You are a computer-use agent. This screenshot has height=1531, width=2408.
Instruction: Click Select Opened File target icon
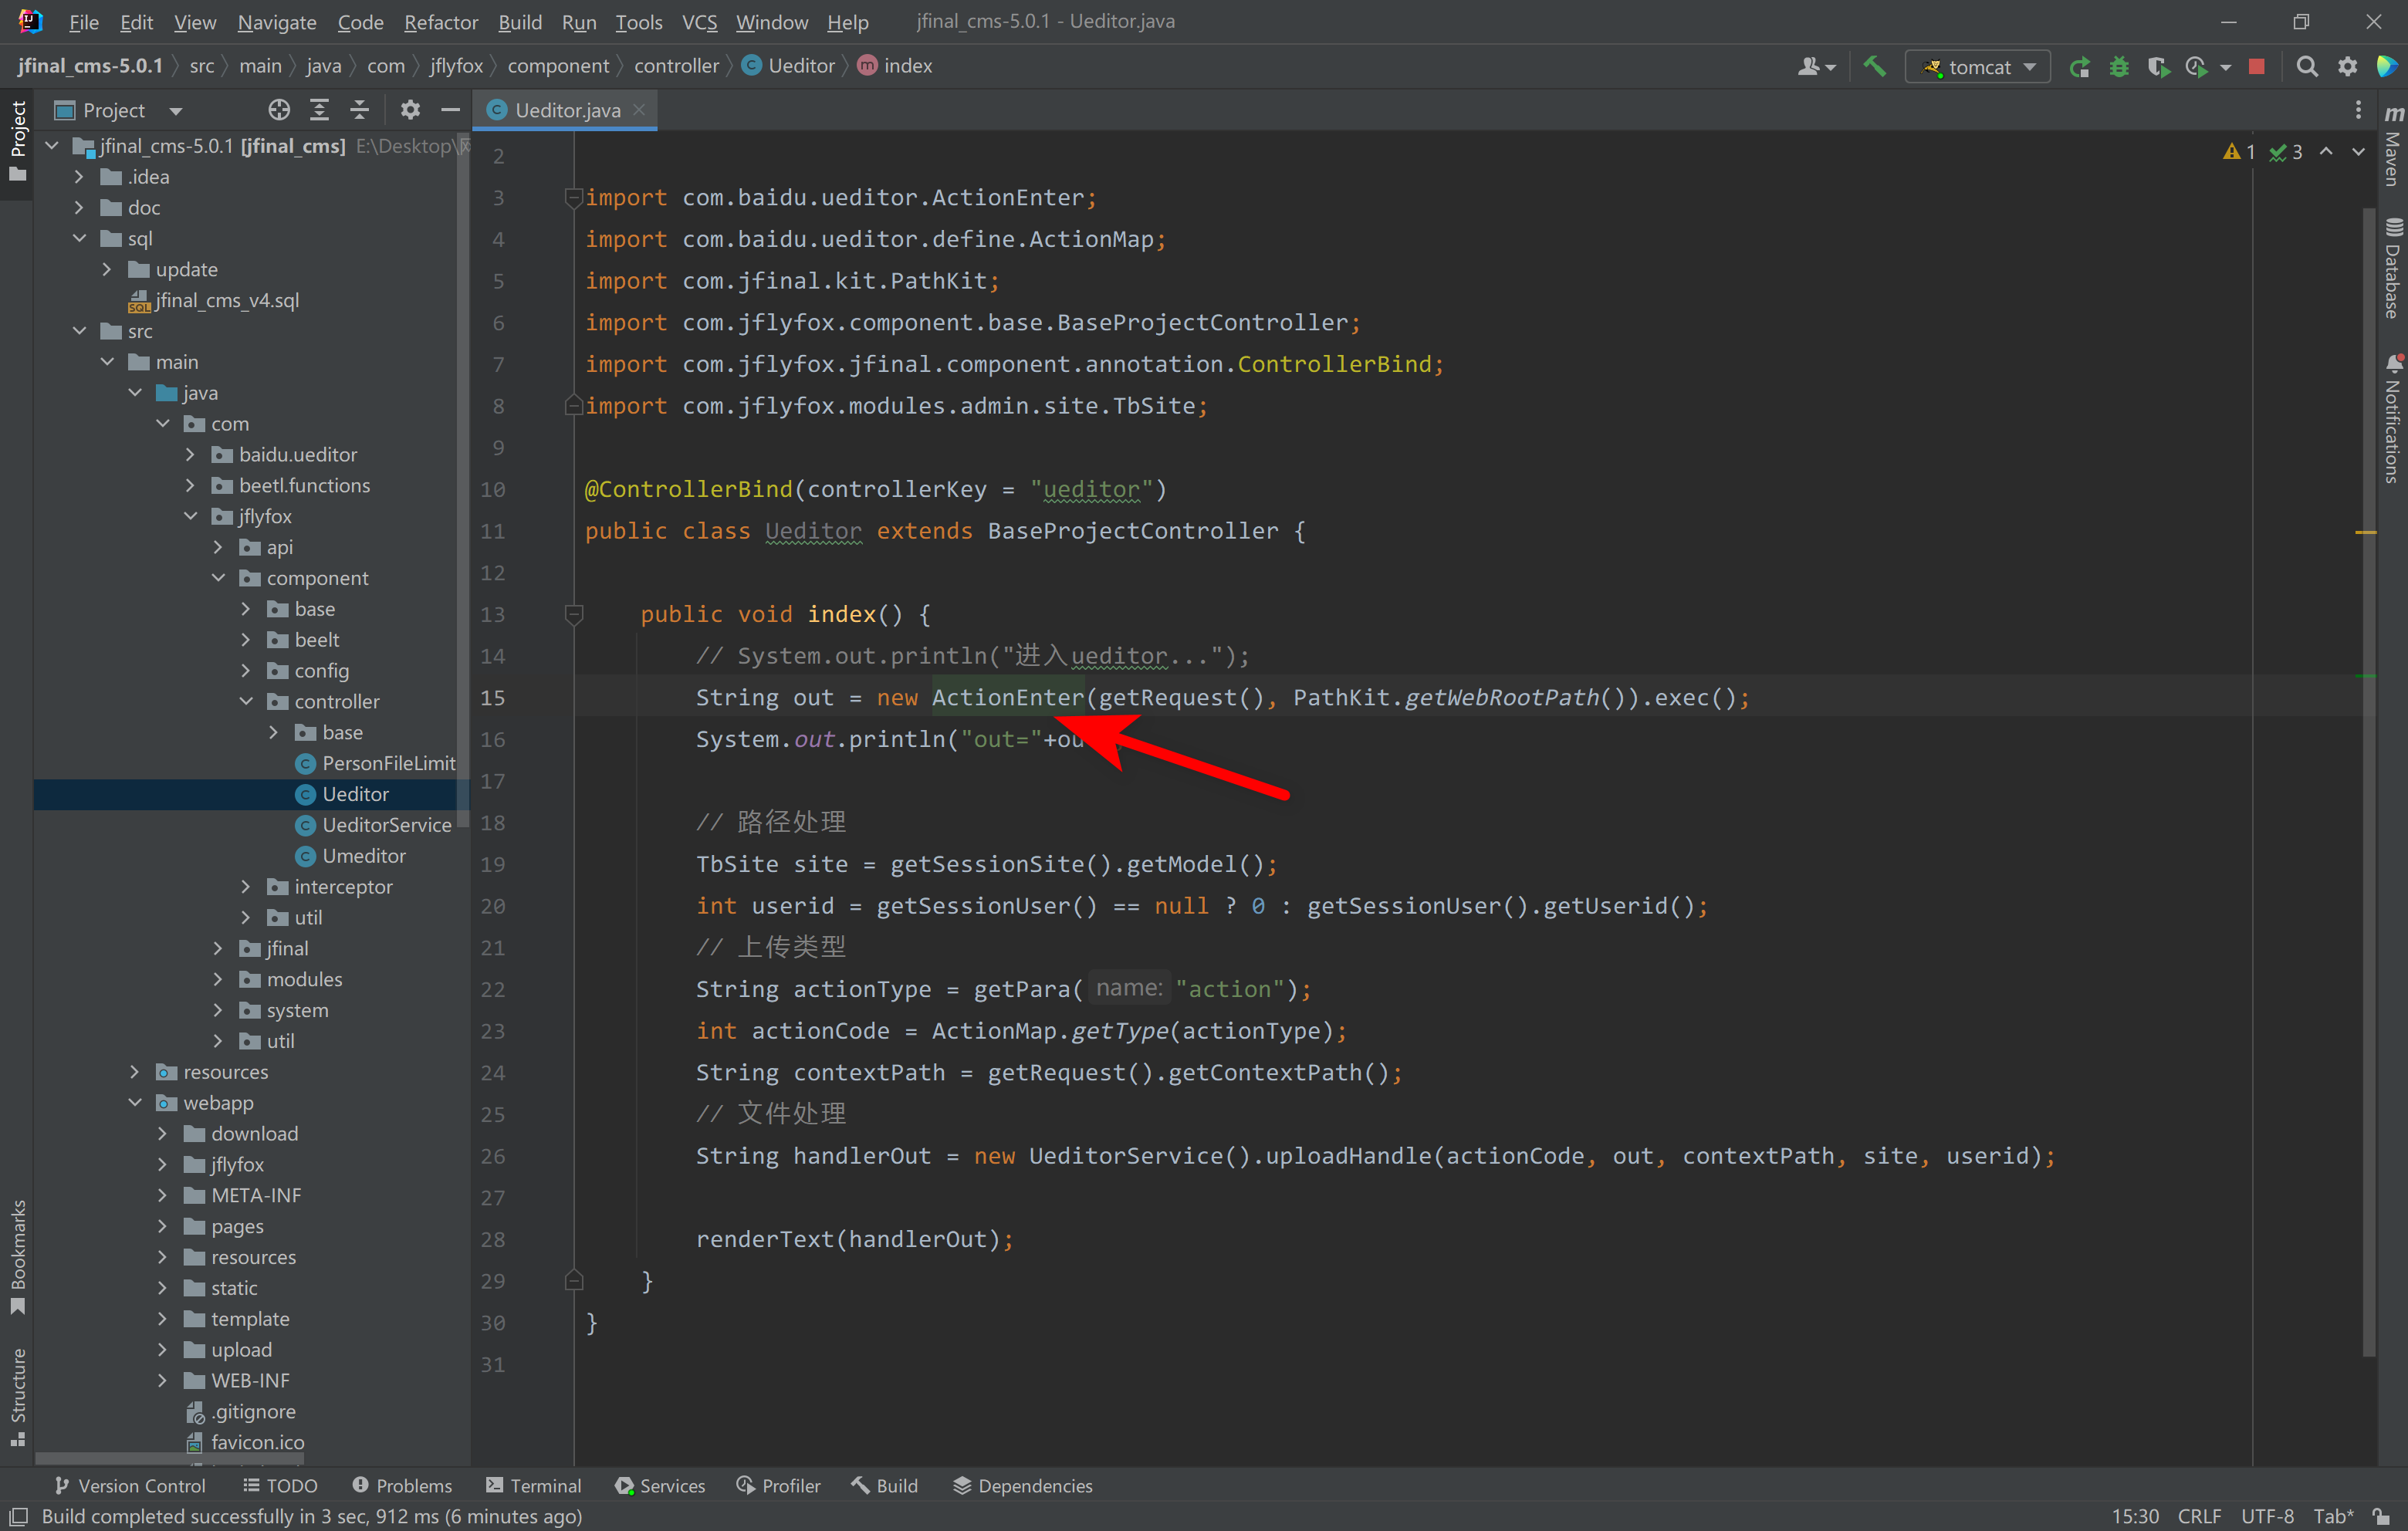(279, 110)
